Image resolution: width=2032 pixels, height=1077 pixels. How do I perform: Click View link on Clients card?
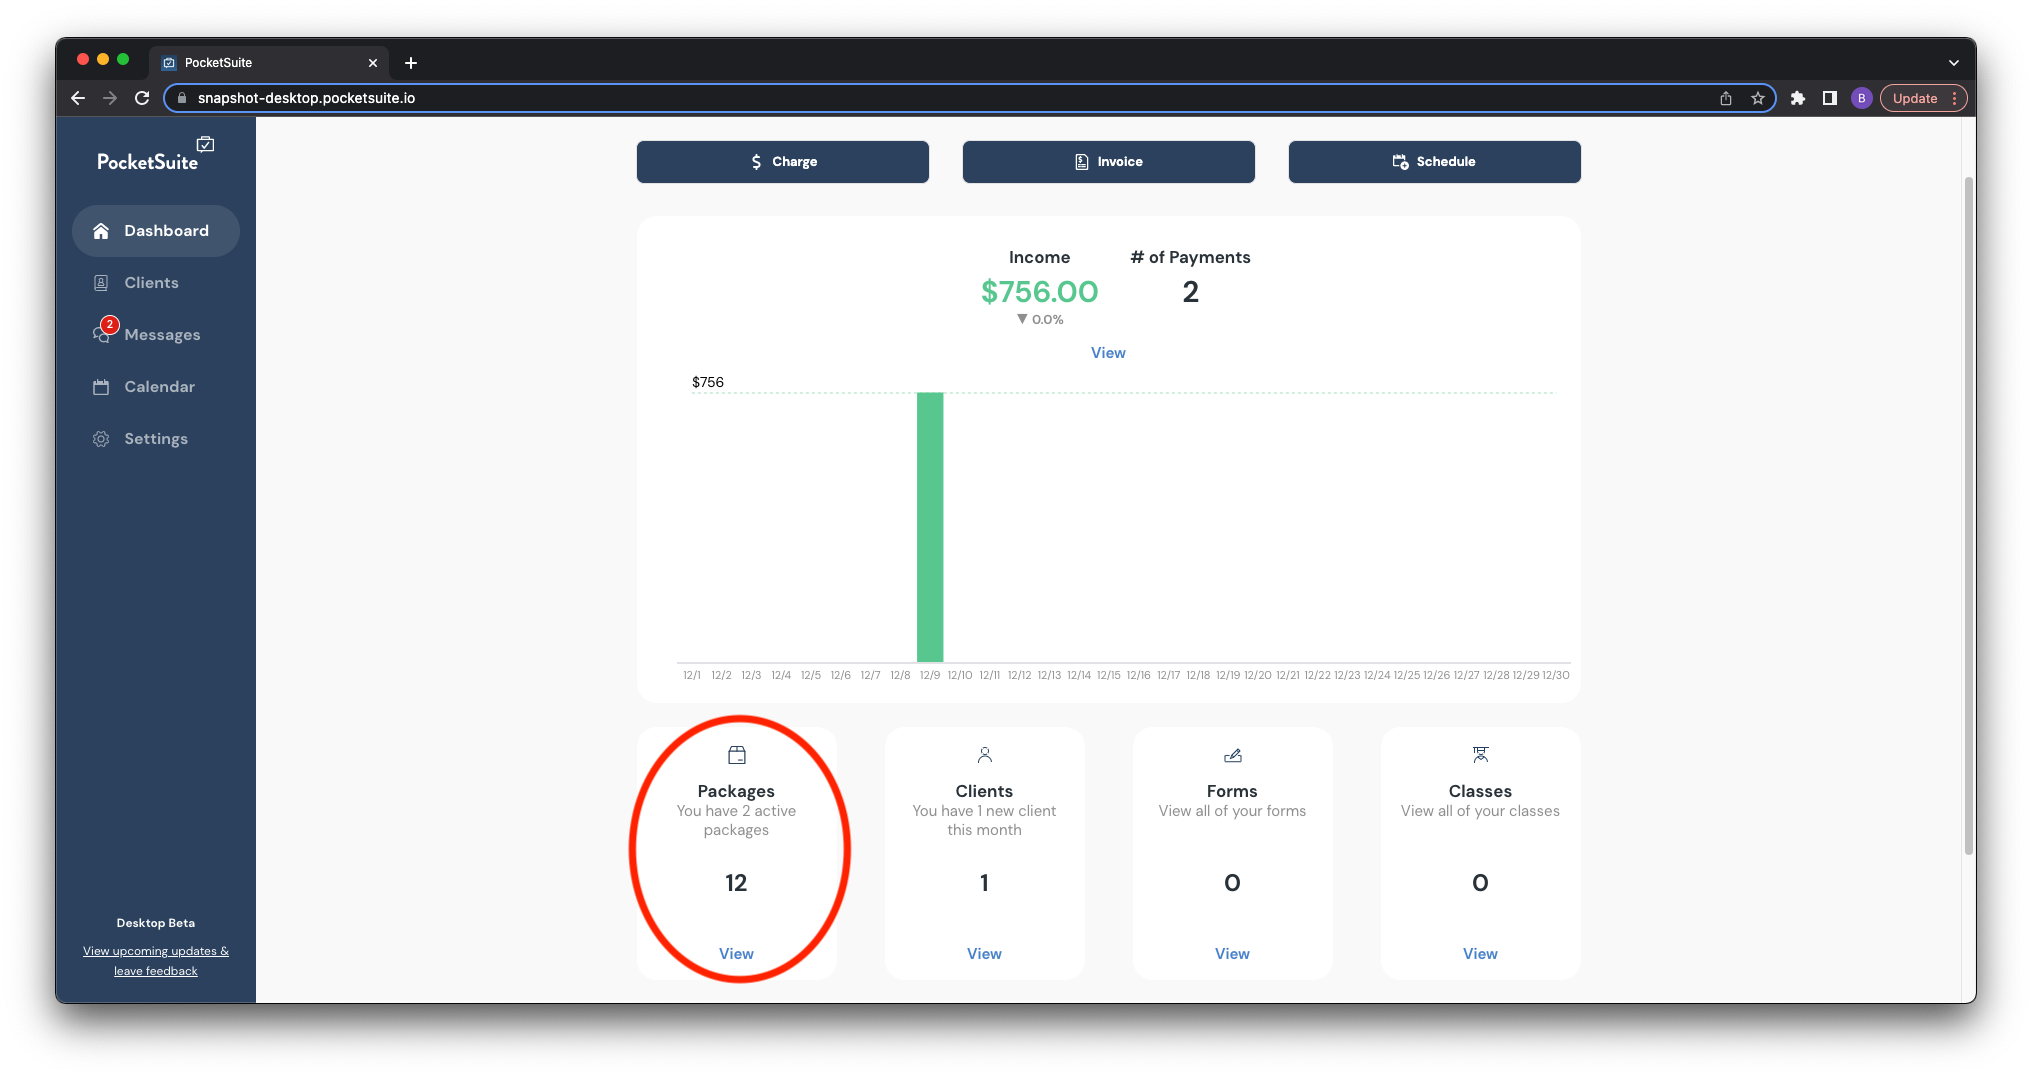pyautogui.click(x=985, y=954)
